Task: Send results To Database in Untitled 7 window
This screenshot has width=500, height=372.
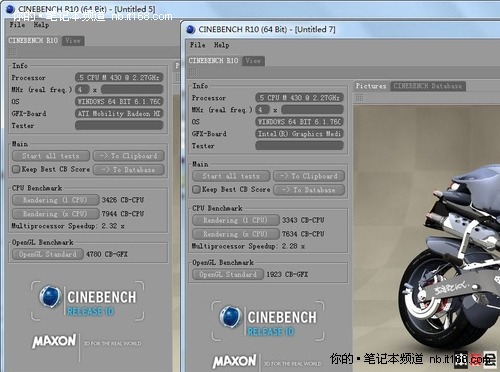Action: pos(309,190)
